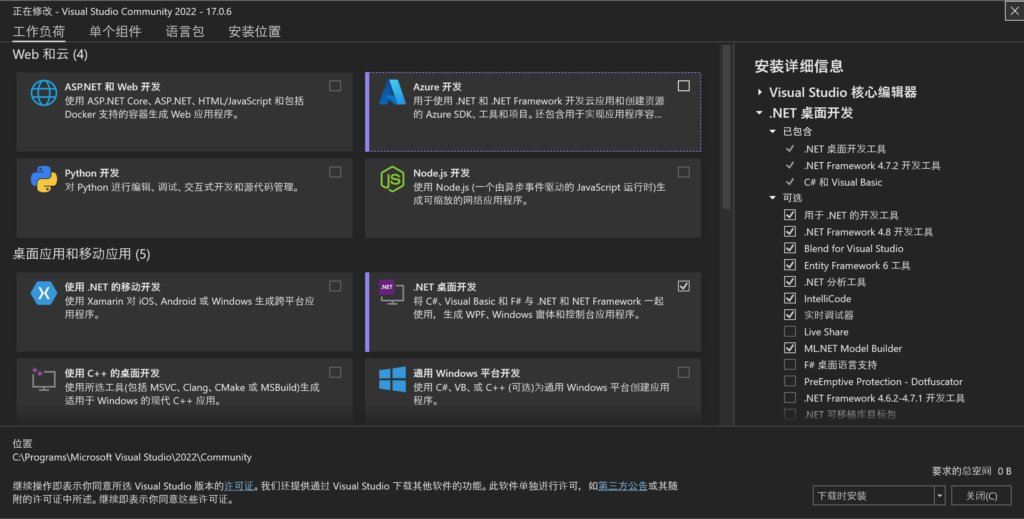Click the Node.js hexagon icon

[392, 179]
